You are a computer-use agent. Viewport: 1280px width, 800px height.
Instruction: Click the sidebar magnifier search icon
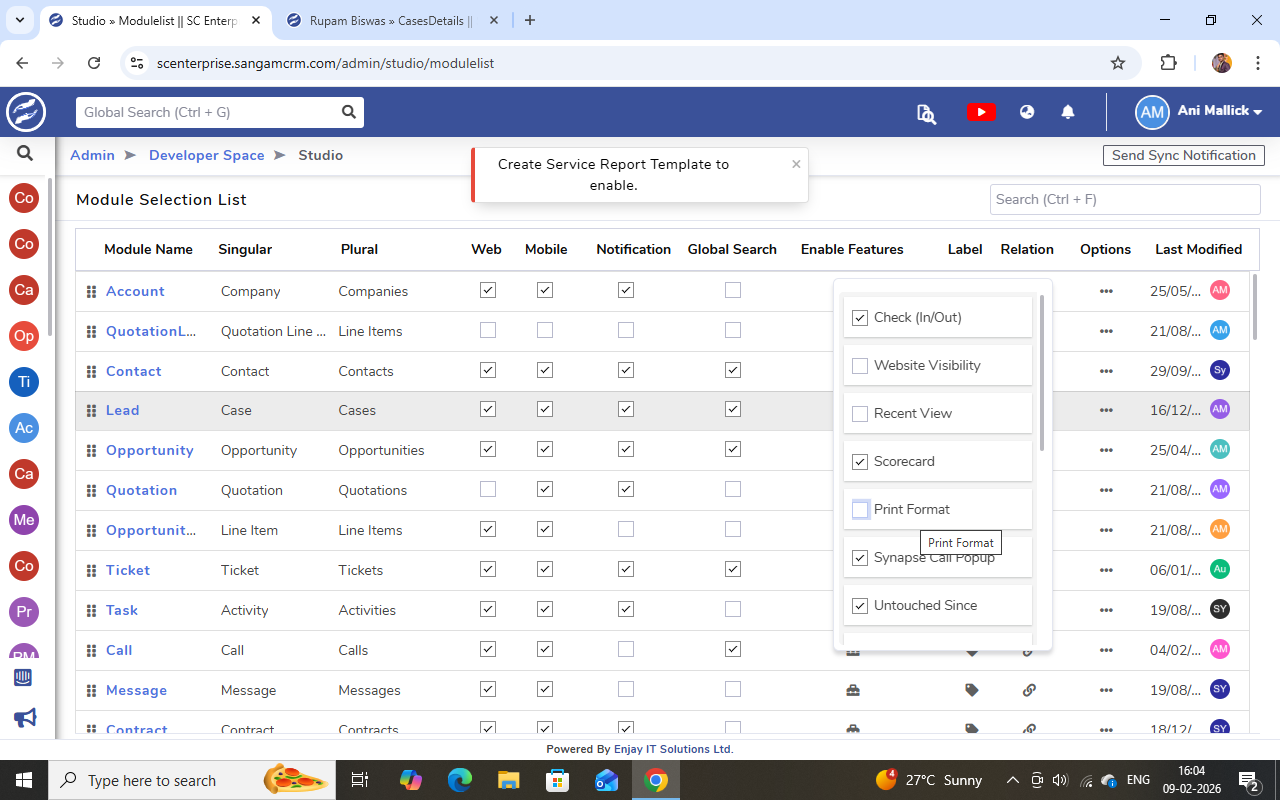pos(25,154)
